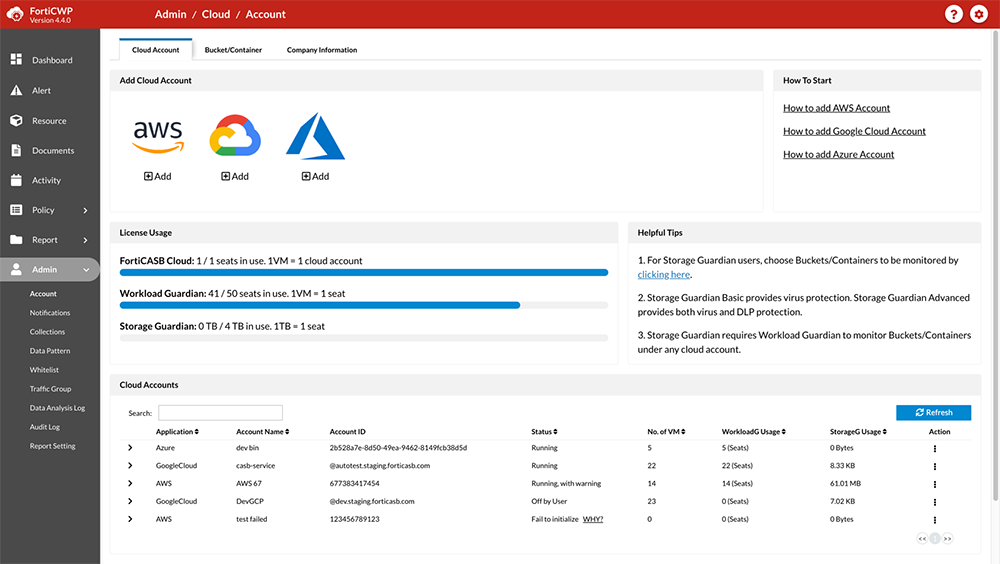Open the settings gear icon
The width and height of the screenshot is (1000, 564).
click(978, 14)
